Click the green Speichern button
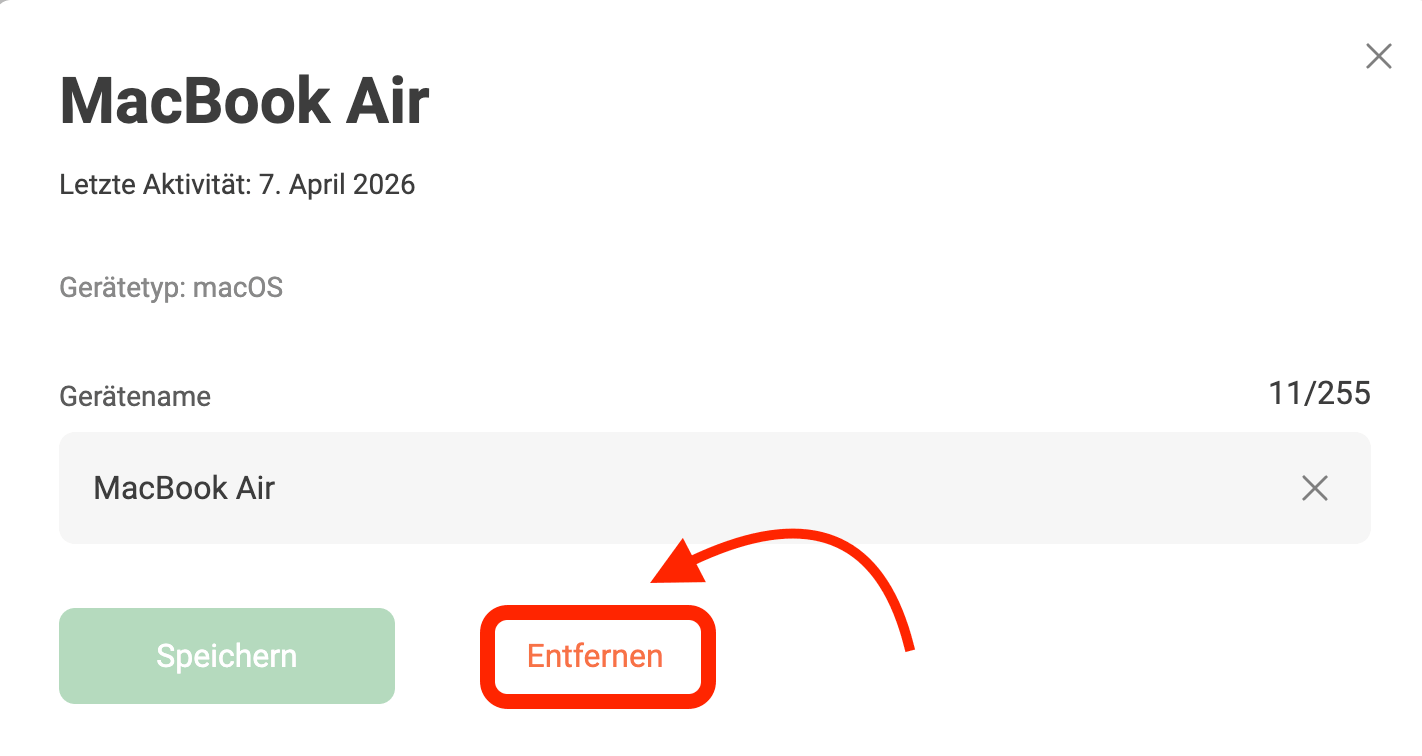 coord(227,656)
